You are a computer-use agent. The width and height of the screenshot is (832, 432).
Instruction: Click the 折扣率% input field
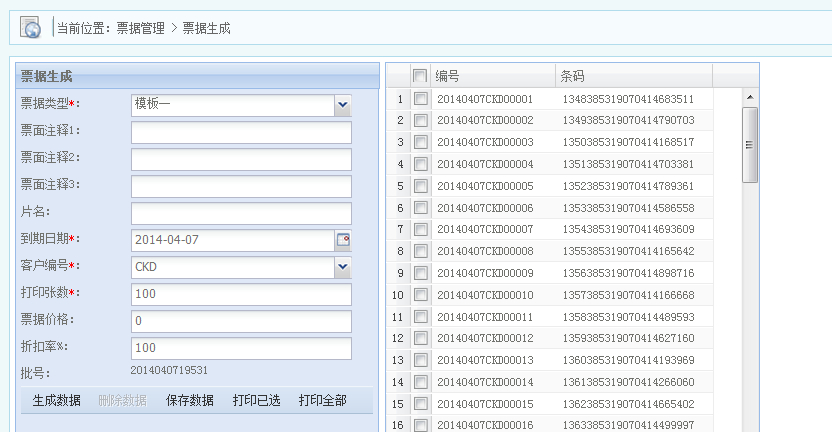[241, 348]
